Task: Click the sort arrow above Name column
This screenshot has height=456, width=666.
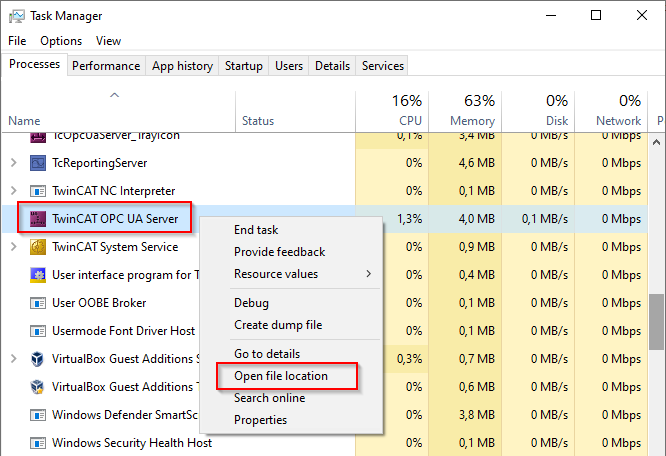Action: click(114, 95)
